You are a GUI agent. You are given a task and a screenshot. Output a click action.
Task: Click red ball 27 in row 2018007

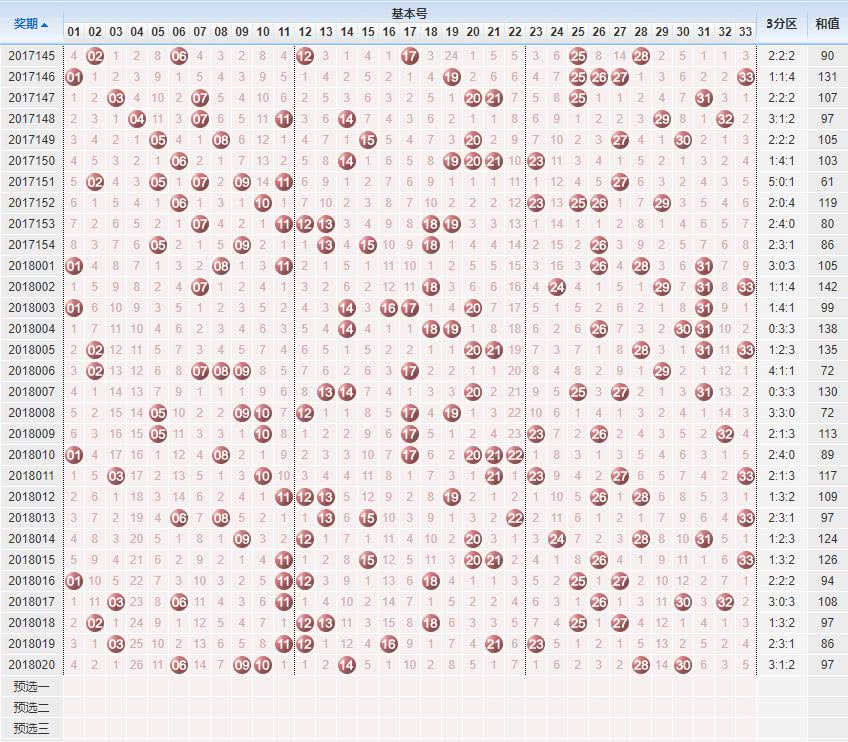[x=620, y=393]
